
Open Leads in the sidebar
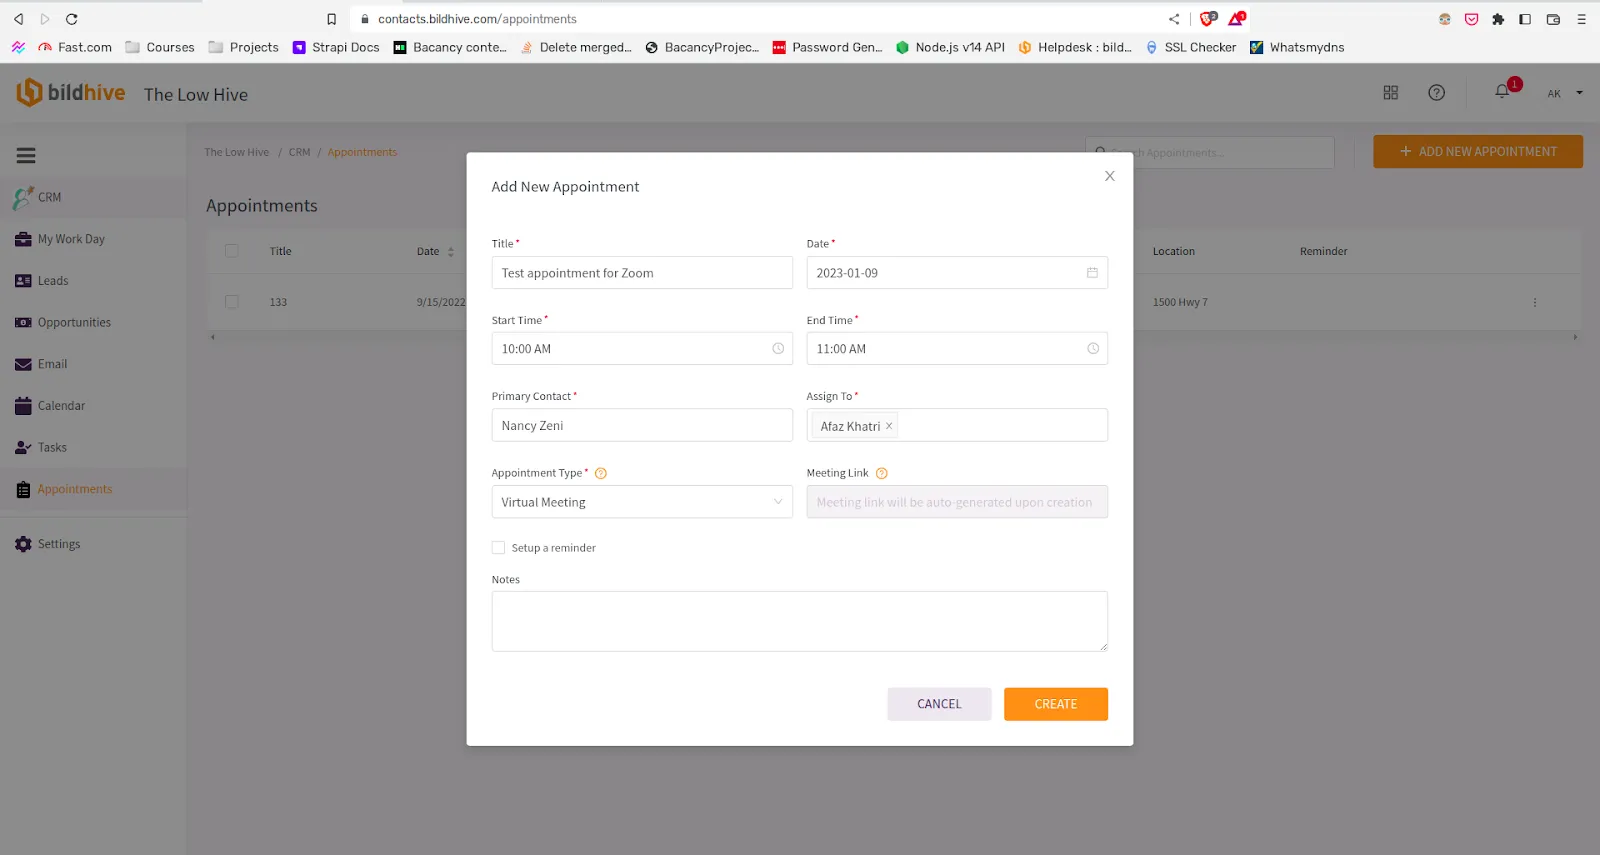coord(53,281)
